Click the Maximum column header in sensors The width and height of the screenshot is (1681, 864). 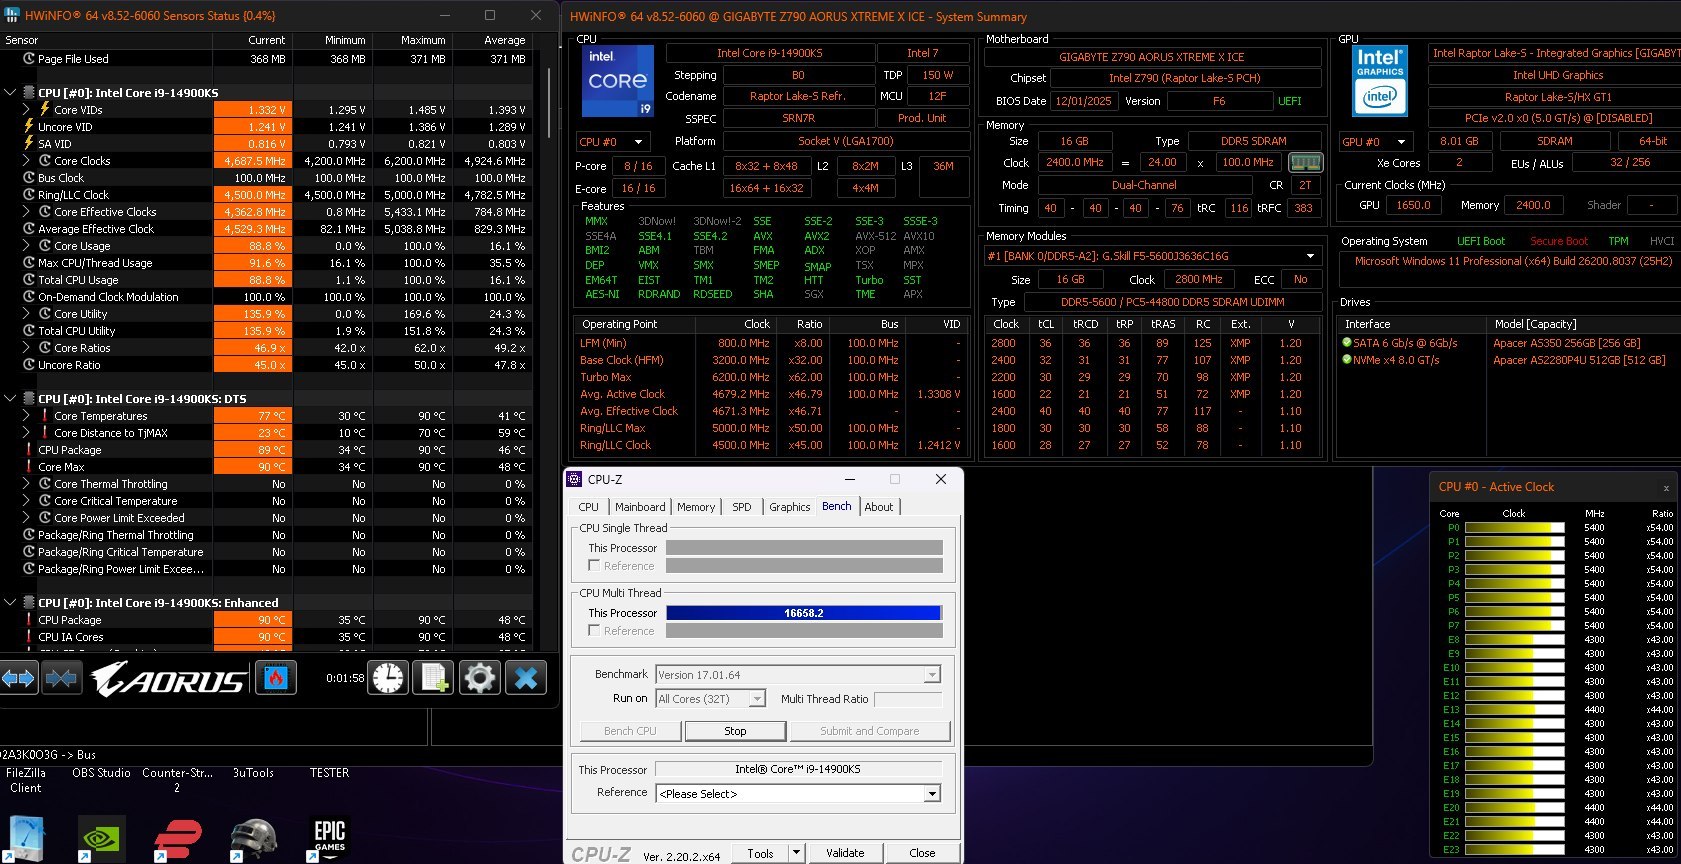click(x=413, y=40)
